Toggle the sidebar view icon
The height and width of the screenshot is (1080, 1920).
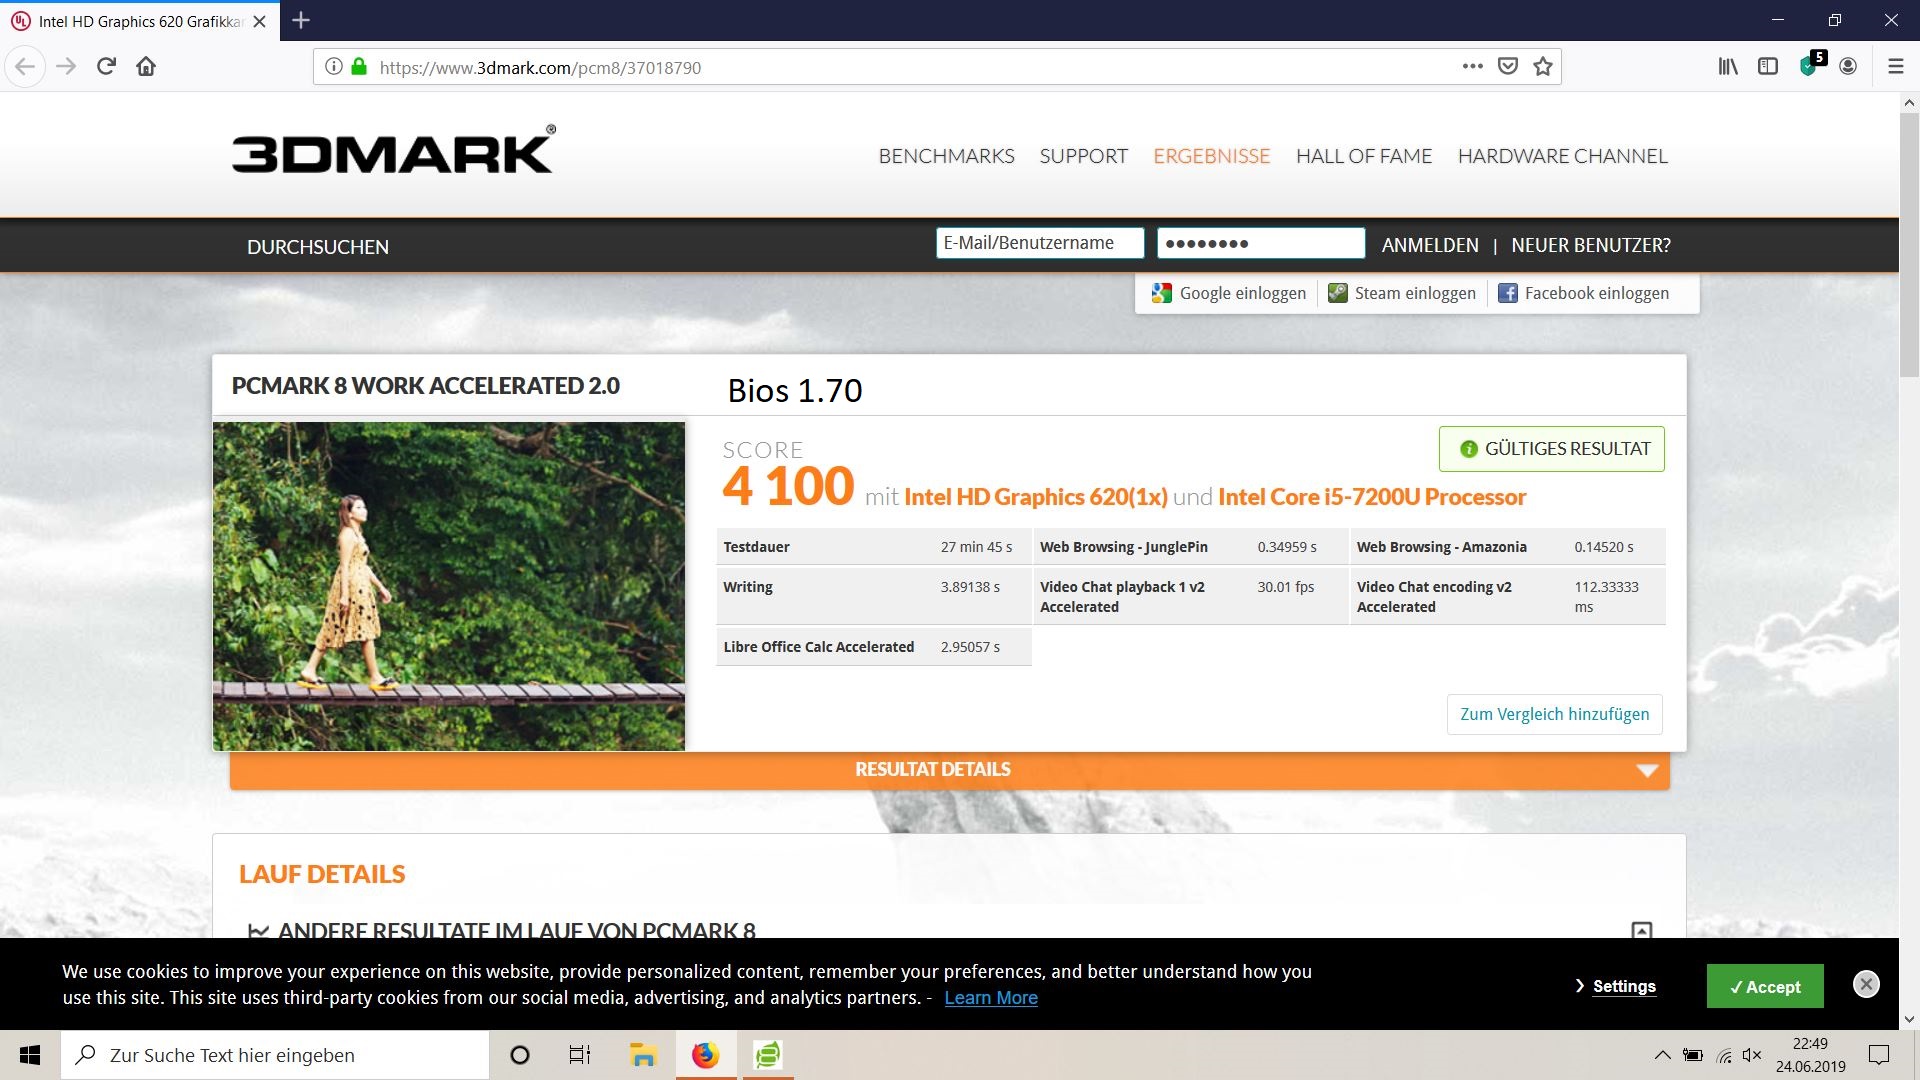click(x=1768, y=67)
